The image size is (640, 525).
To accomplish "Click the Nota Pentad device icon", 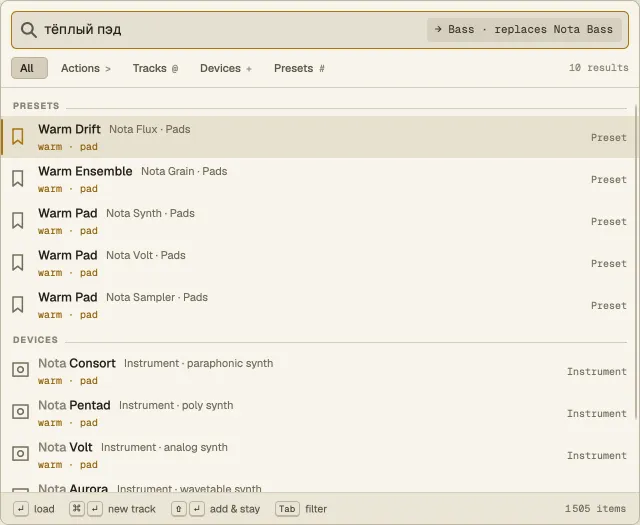I will click(20, 412).
